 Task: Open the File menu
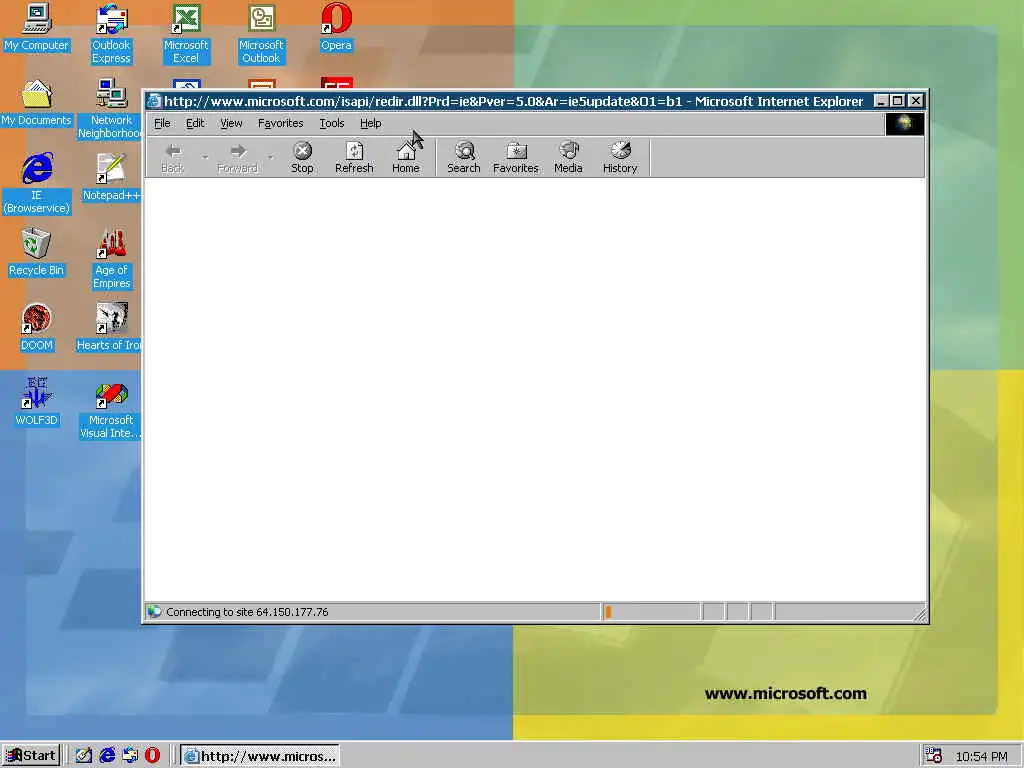click(x=162, y=123)
